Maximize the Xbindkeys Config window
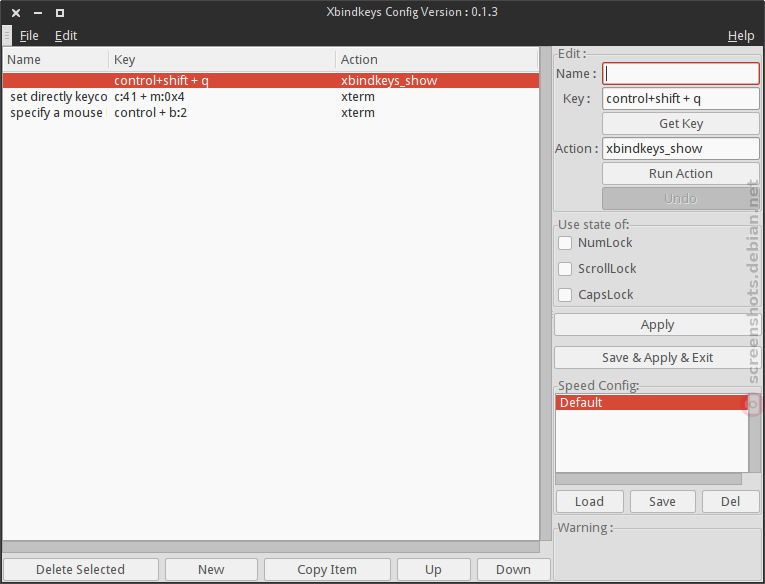This screenshot has height=584, width=765. pyautogui.click(x=60, y=13)
